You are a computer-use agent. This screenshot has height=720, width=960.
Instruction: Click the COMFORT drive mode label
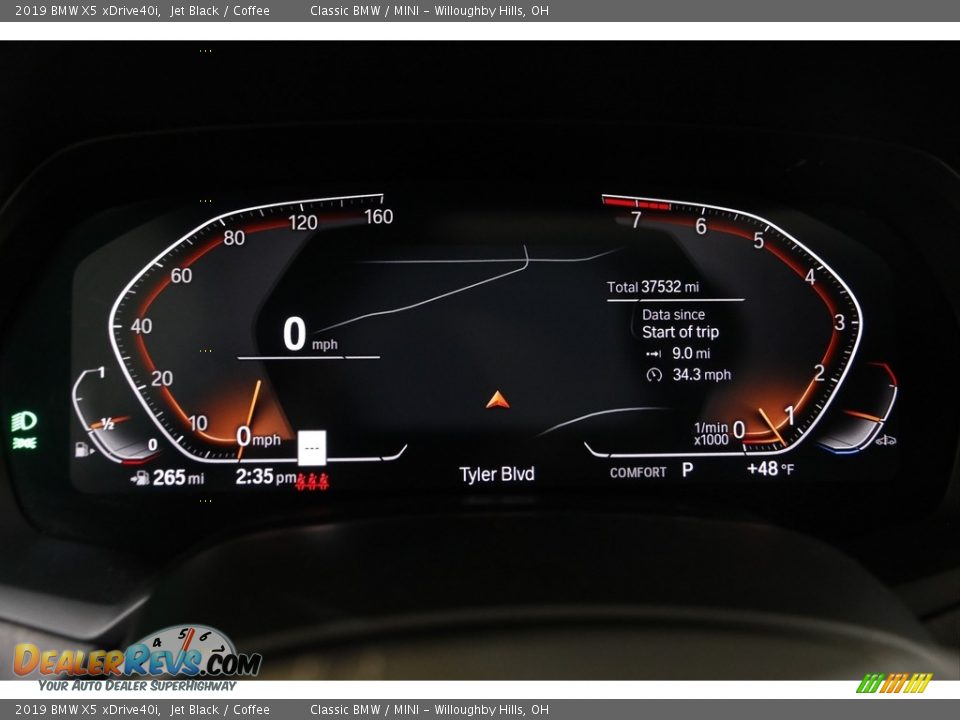point(638,473)
